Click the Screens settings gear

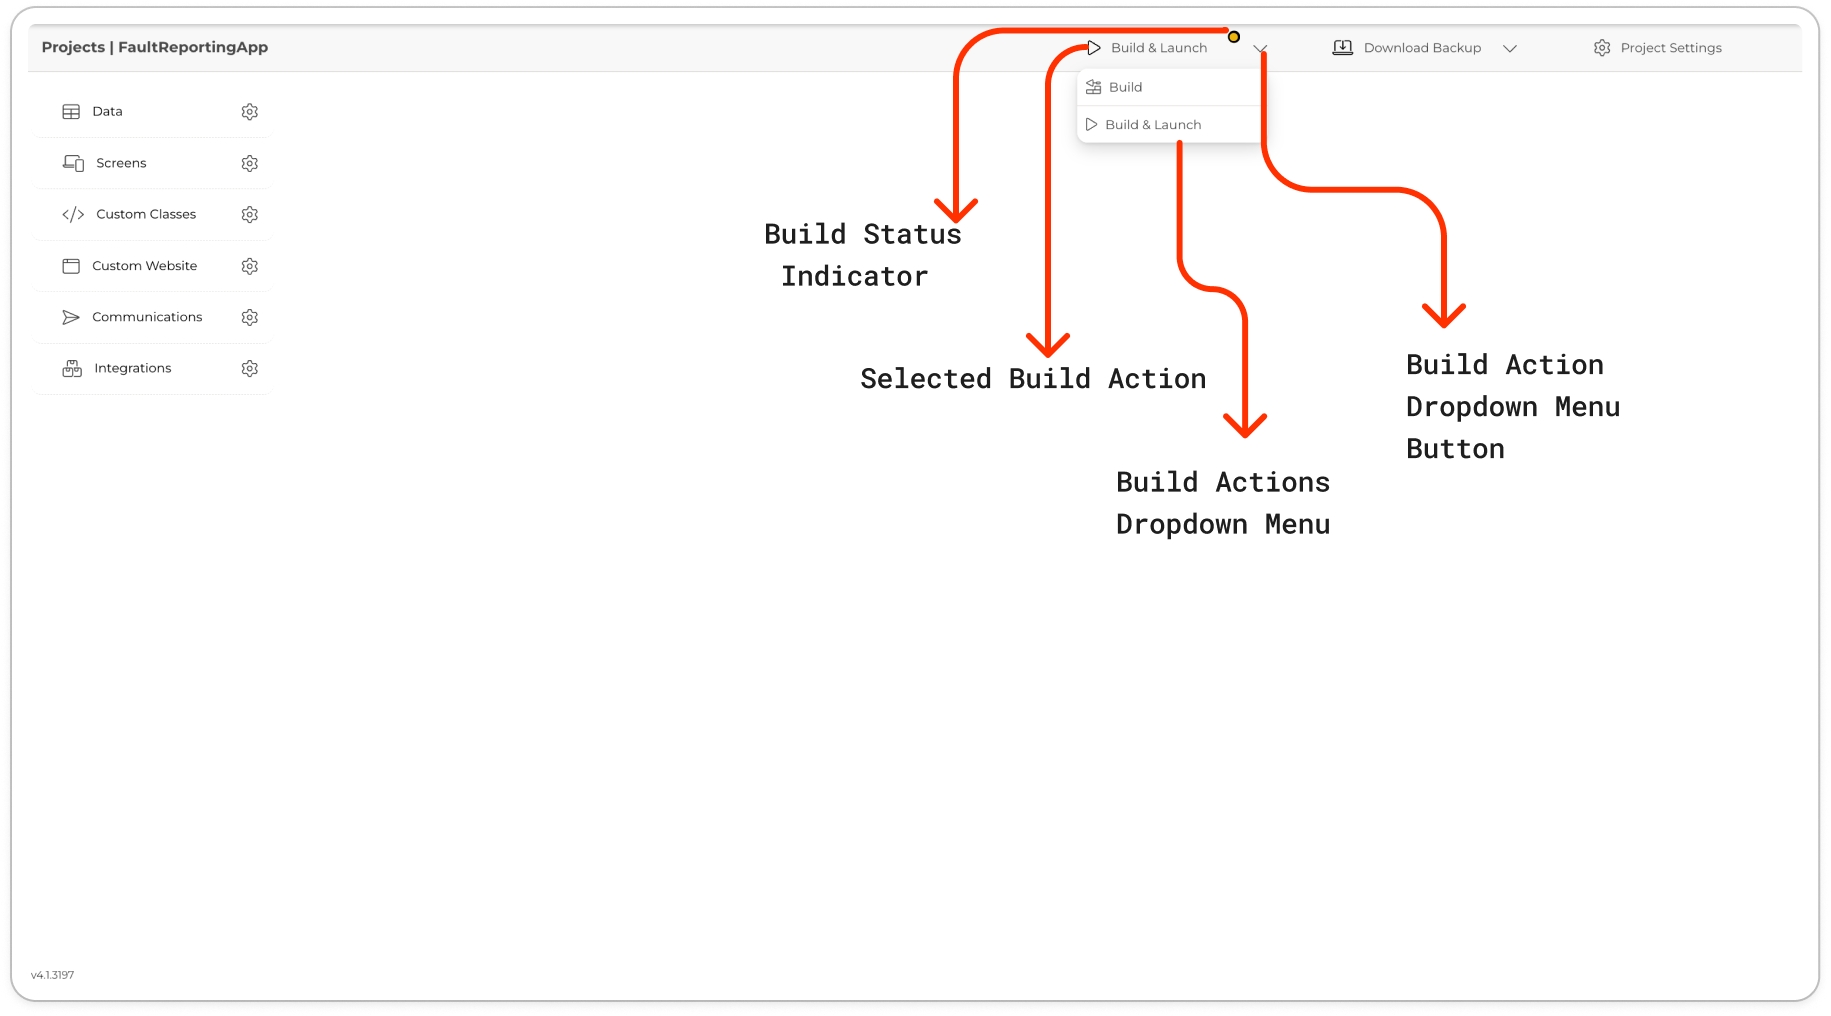click(250, 163)
